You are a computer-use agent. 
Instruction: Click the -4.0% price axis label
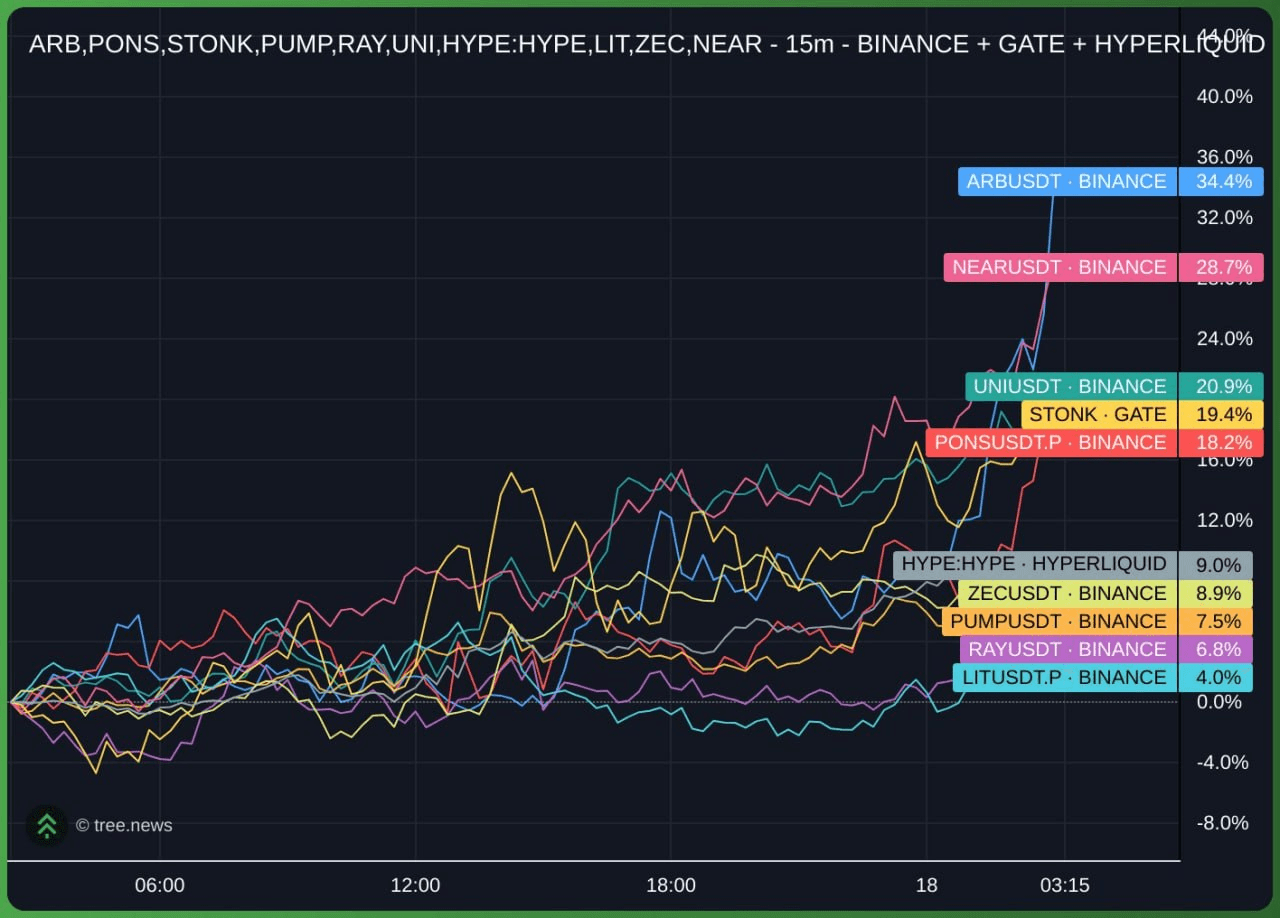(1221, 762)
